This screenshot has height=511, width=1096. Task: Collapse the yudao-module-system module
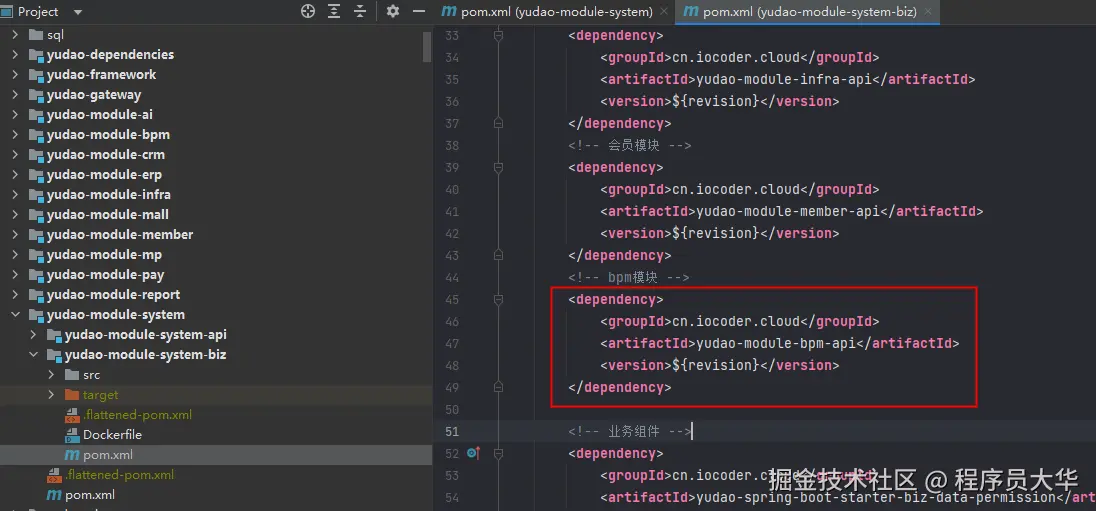15,315
